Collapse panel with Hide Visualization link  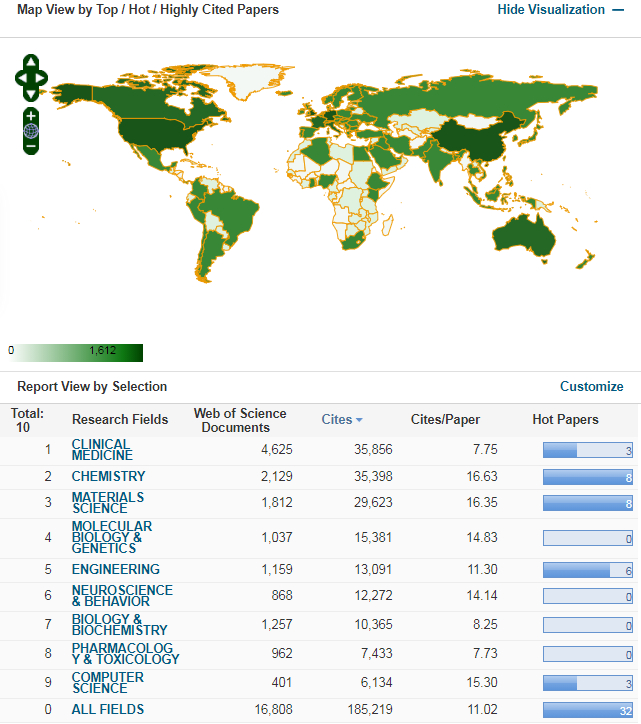click(x=561, y=10)
